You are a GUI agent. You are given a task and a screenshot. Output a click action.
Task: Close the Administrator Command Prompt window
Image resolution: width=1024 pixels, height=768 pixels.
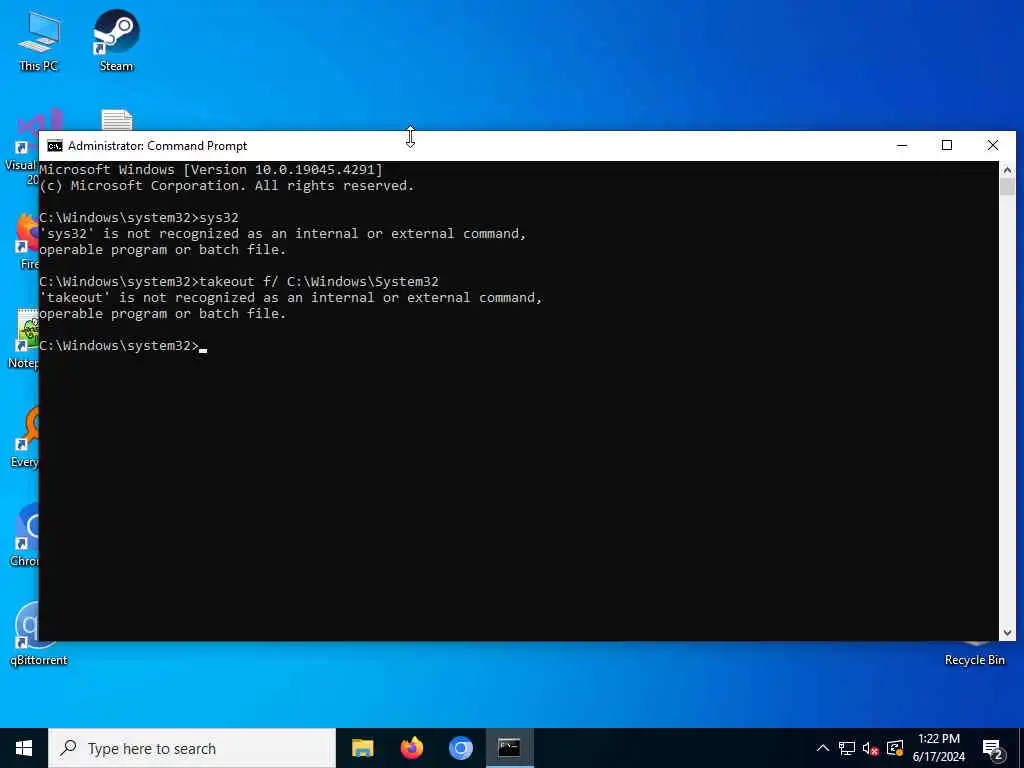[993, 146]
